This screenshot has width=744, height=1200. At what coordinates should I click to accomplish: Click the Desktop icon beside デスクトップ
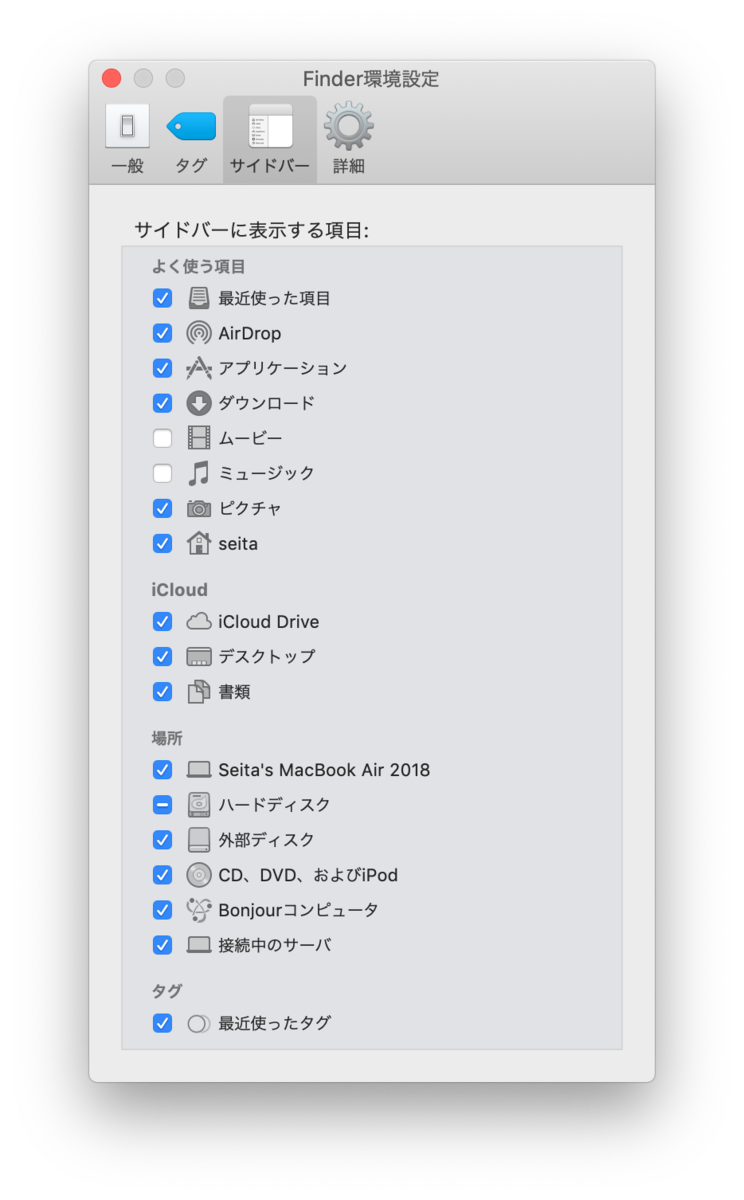[x=199, y=656]
